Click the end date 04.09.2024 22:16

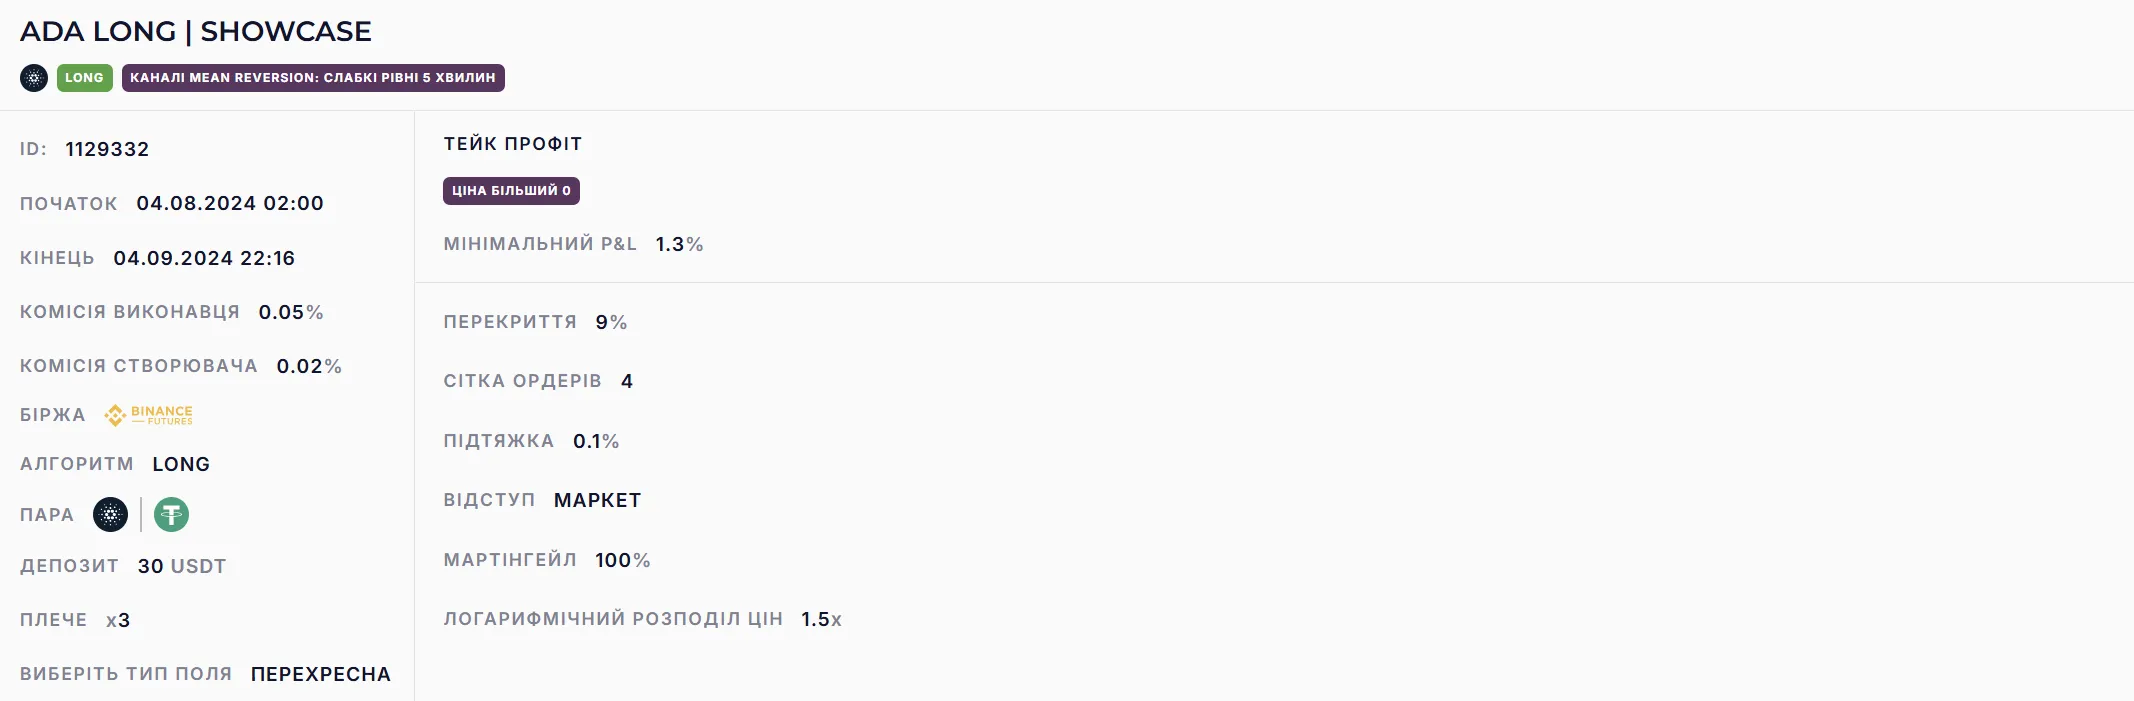(x=204, y=258)
